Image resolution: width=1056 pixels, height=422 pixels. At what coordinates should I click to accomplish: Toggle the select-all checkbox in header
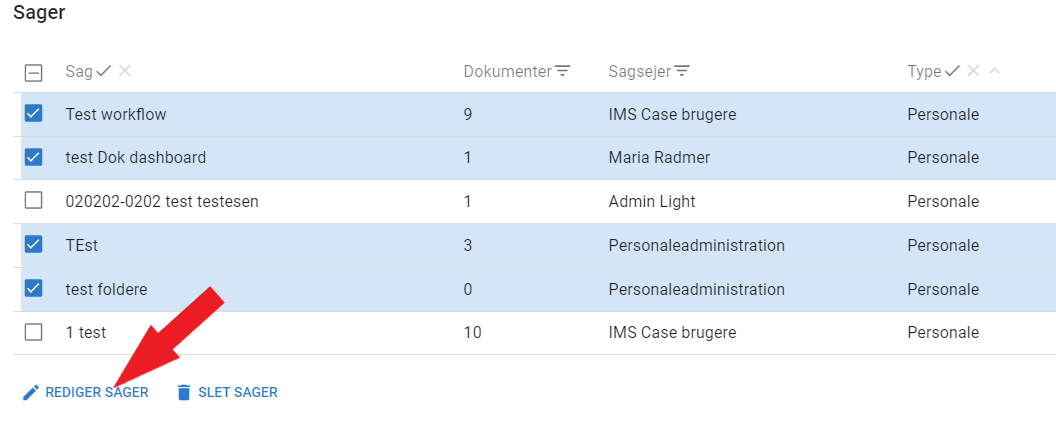tap(33, 72)
